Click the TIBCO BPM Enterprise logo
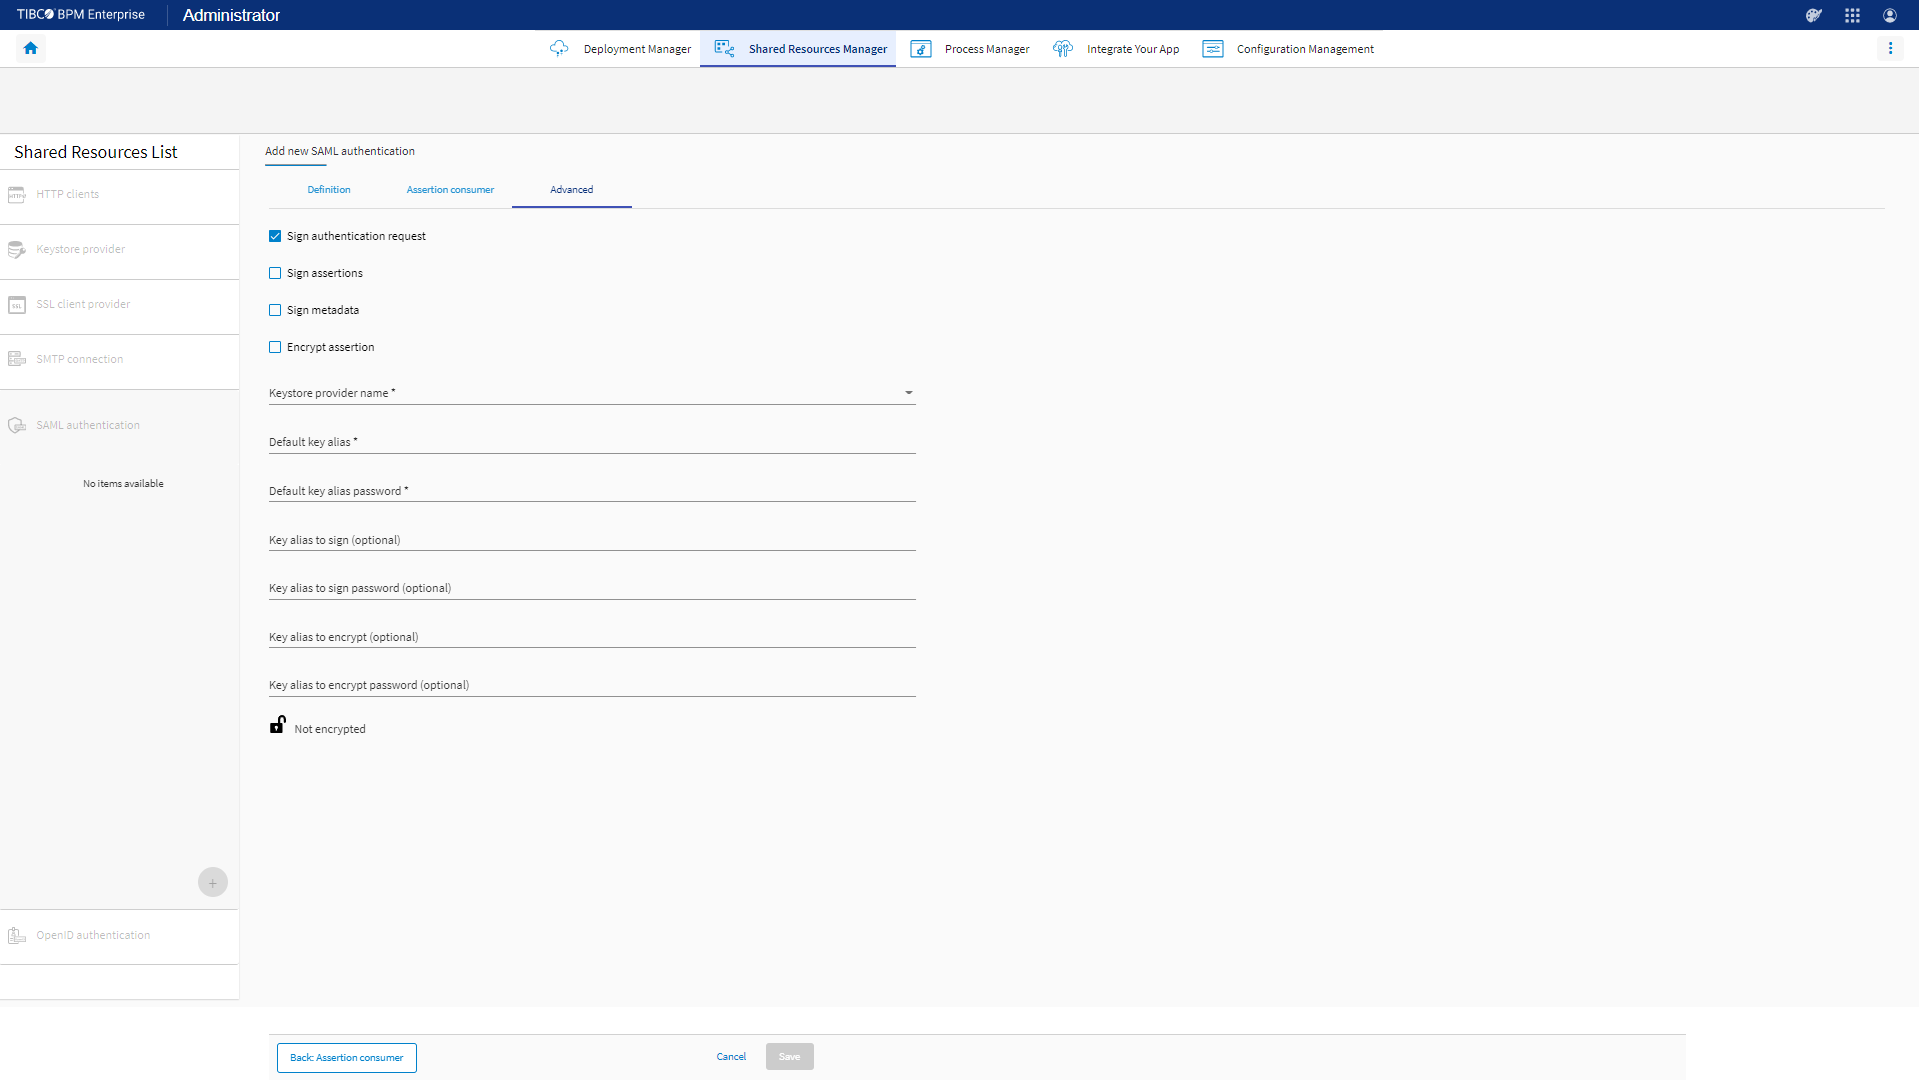The image size is (1919, 1080). pos(81,15)
